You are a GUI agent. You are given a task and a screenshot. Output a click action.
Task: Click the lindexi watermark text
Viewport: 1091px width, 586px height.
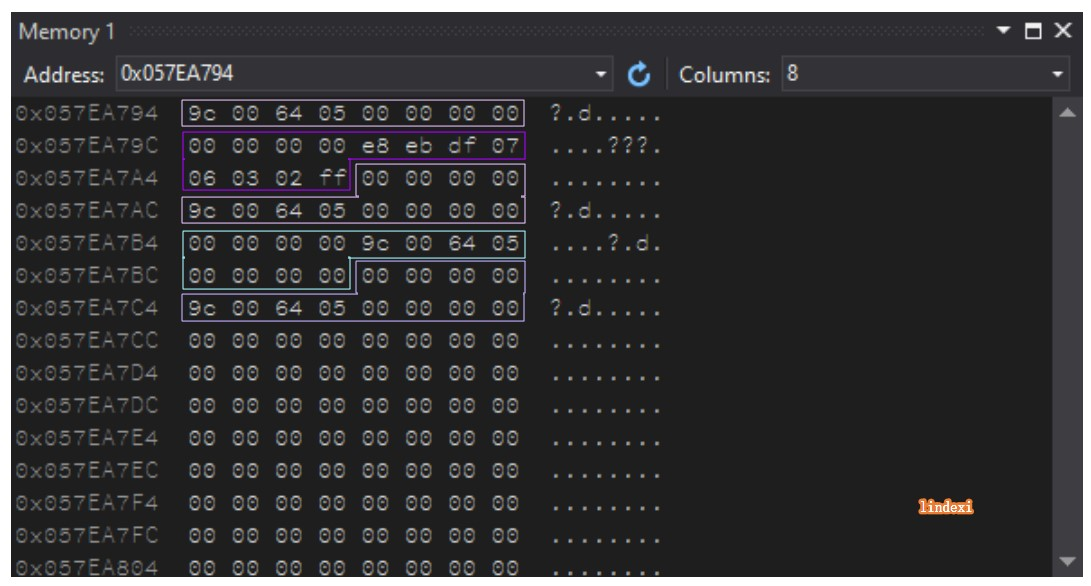pos(946,507)
